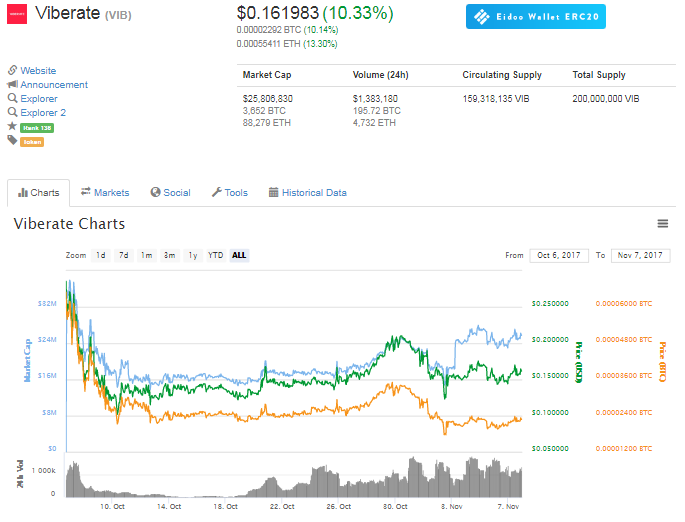
Task: Open the Charts tab
Action: (38, 193)
